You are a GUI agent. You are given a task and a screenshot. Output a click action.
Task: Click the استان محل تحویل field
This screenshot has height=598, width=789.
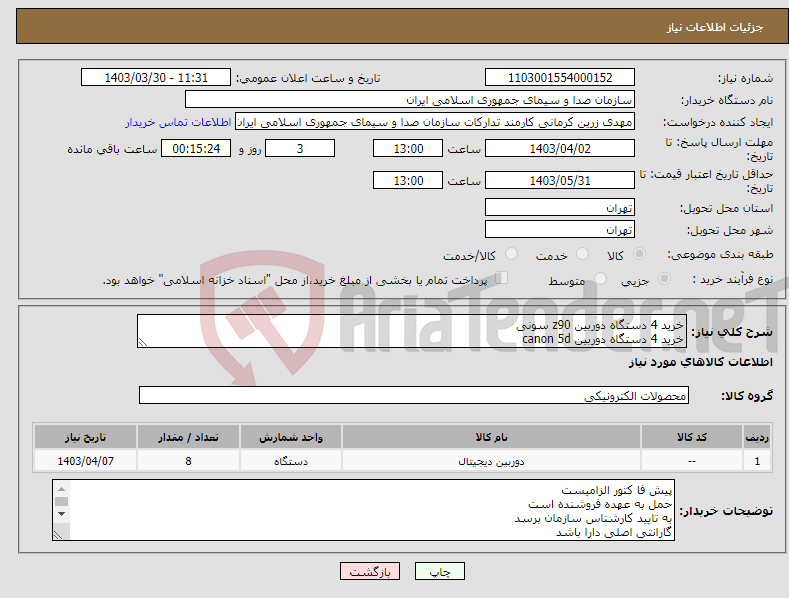click(560, 207)
